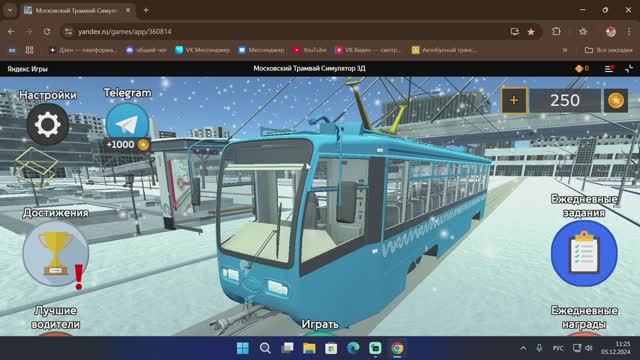Open Ежедневные задания clipboard icon
Screen dimensions: 640x360
[584, 253]
